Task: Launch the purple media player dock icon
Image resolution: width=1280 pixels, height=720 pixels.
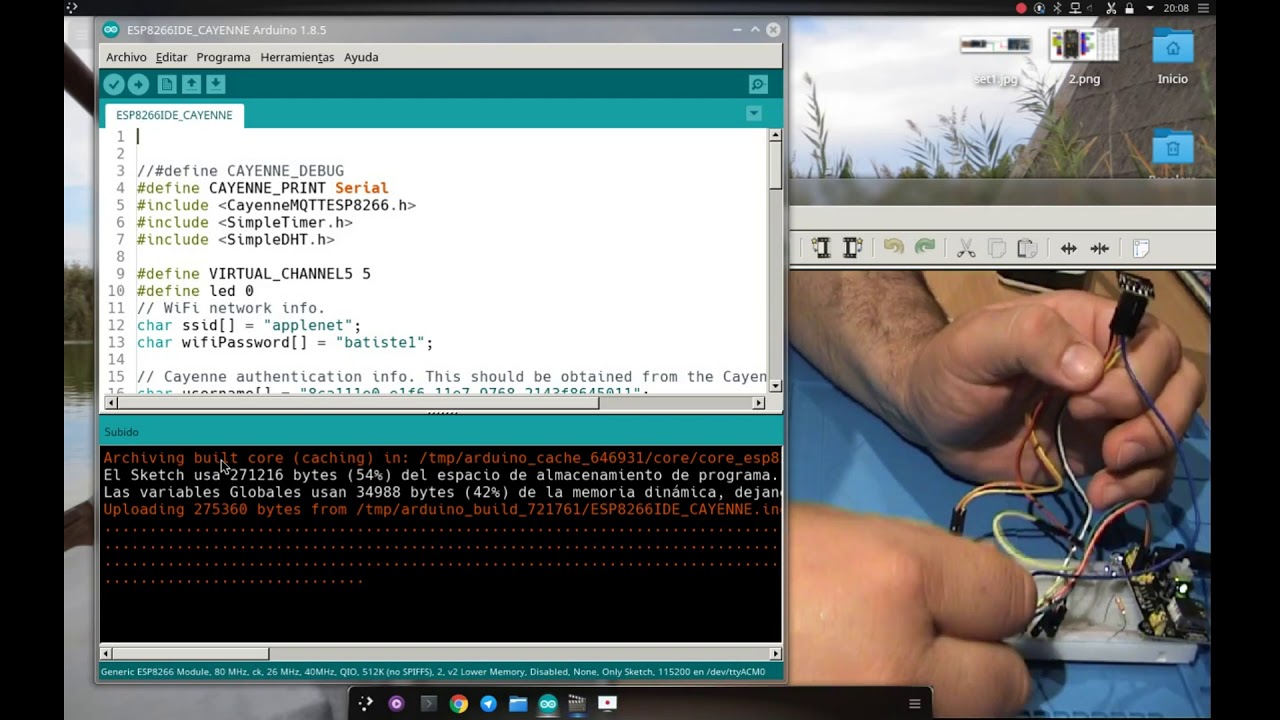Action: click(x=397, y=704)
